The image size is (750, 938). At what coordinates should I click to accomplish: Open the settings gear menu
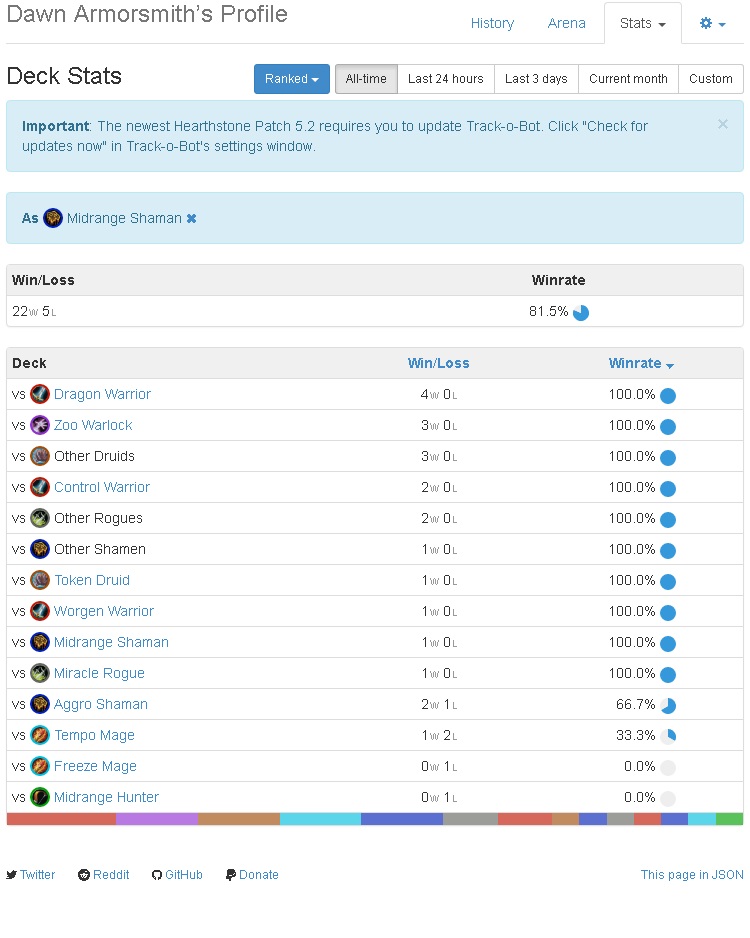point(713,23)
